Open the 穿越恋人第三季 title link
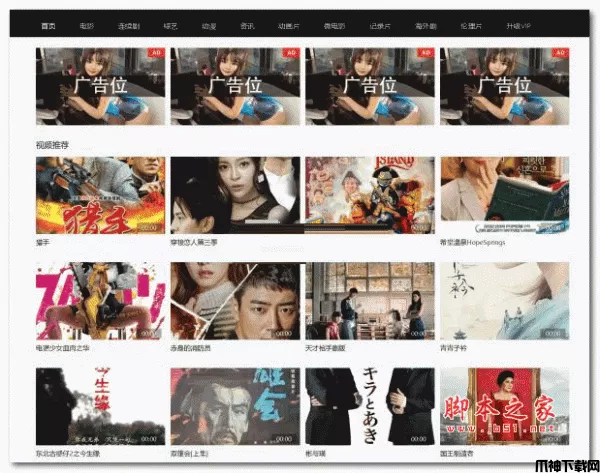 click(x=194, y=243)
